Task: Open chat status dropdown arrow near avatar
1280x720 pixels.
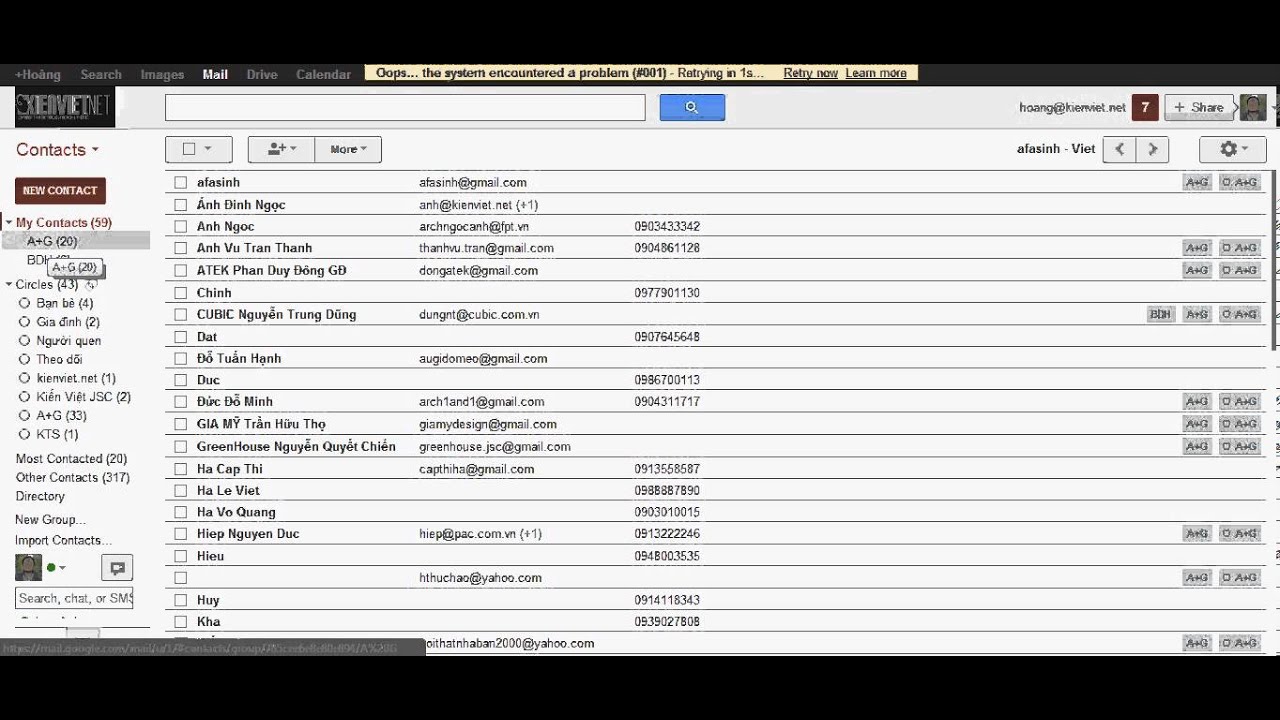Action: [x=62, y=568]
